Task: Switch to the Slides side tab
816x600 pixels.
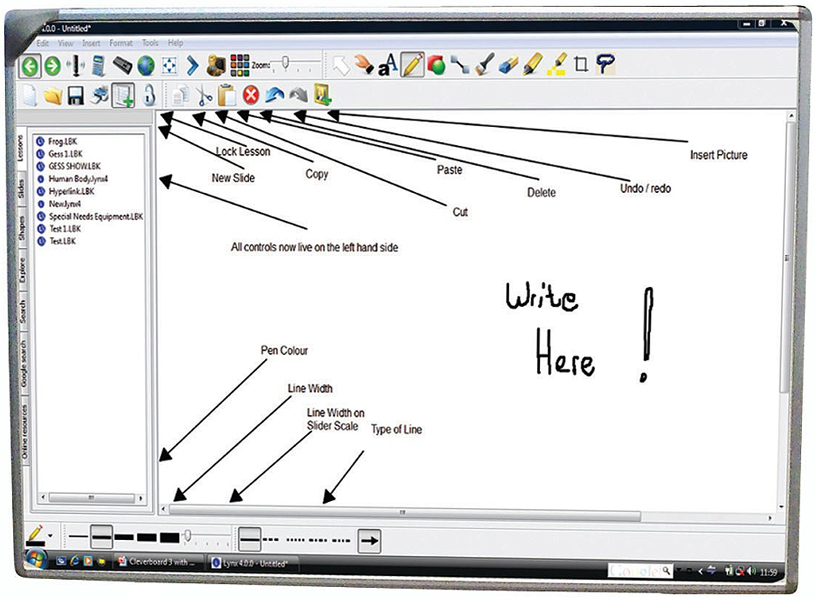Action: pos(22,190)
